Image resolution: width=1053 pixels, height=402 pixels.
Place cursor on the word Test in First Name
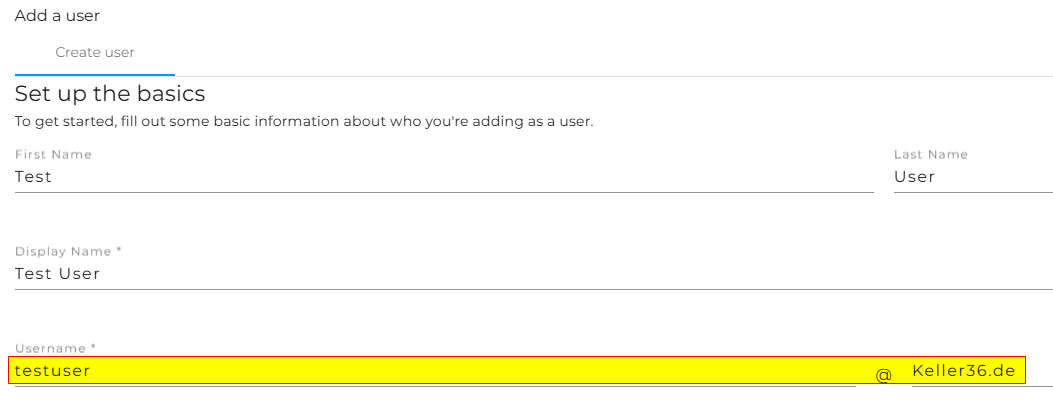(33, 177)
